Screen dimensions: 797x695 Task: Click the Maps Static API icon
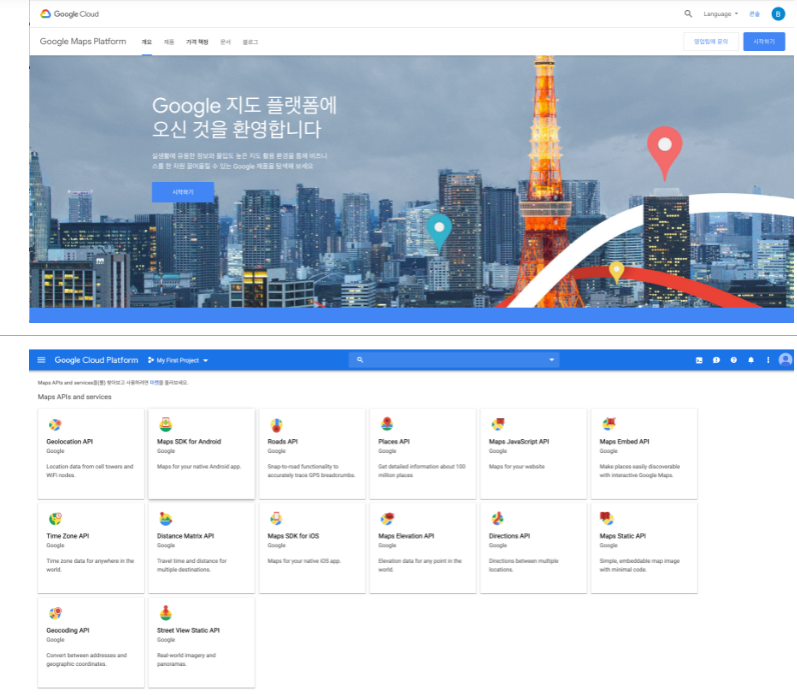coord(607,519)
